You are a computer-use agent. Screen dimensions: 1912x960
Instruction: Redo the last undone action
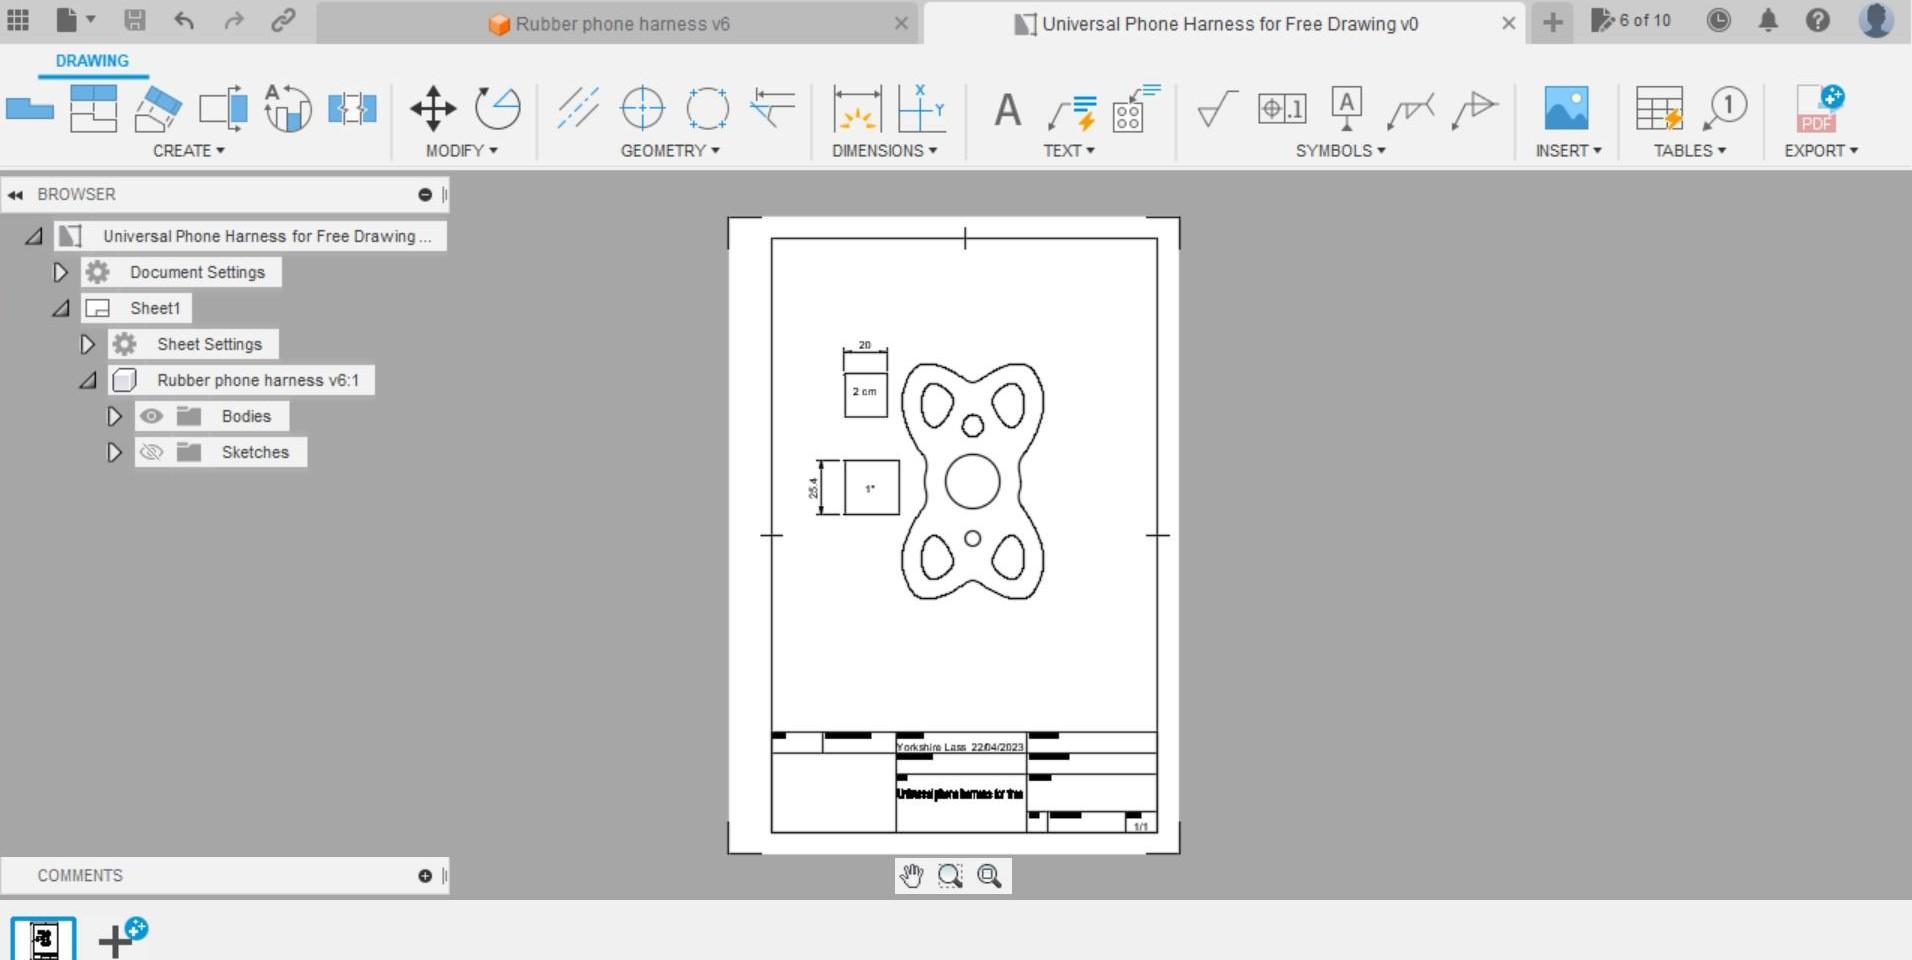click(x=234, y=20)
